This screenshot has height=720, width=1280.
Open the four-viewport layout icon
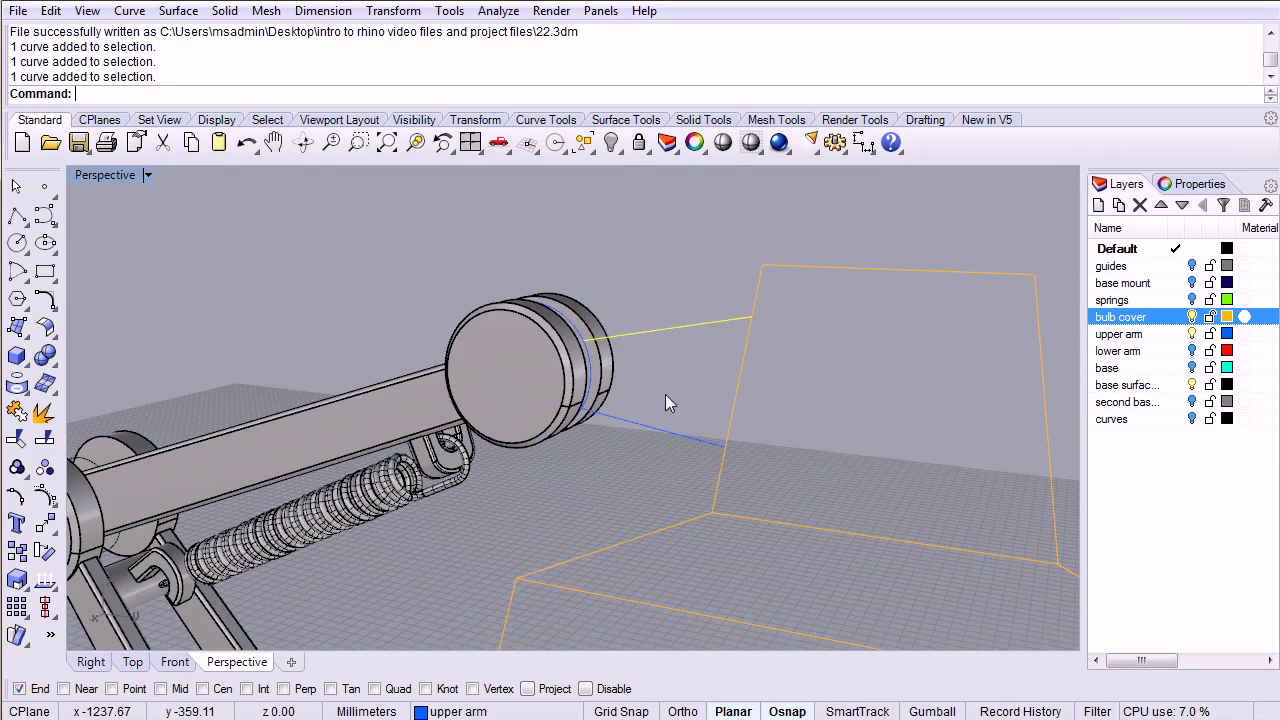(471, 143)
